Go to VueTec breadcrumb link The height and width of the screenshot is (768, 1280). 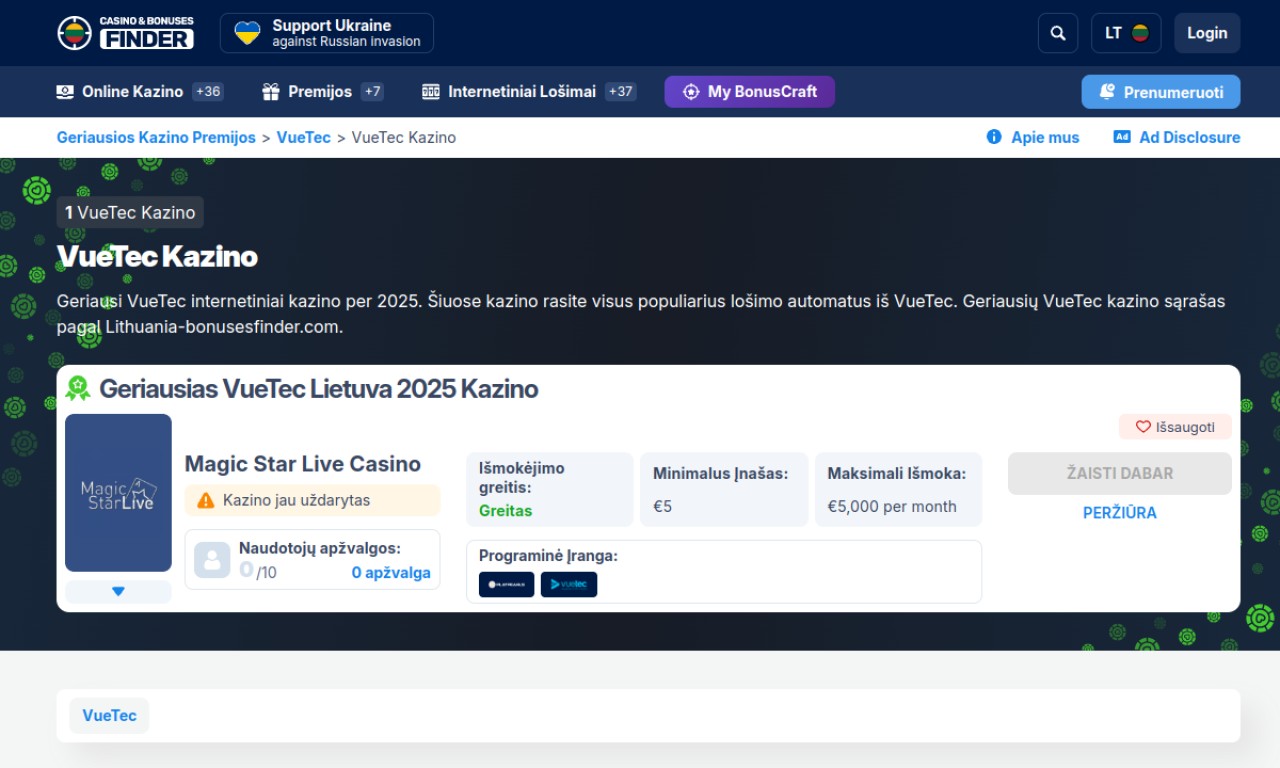point(304,138)
